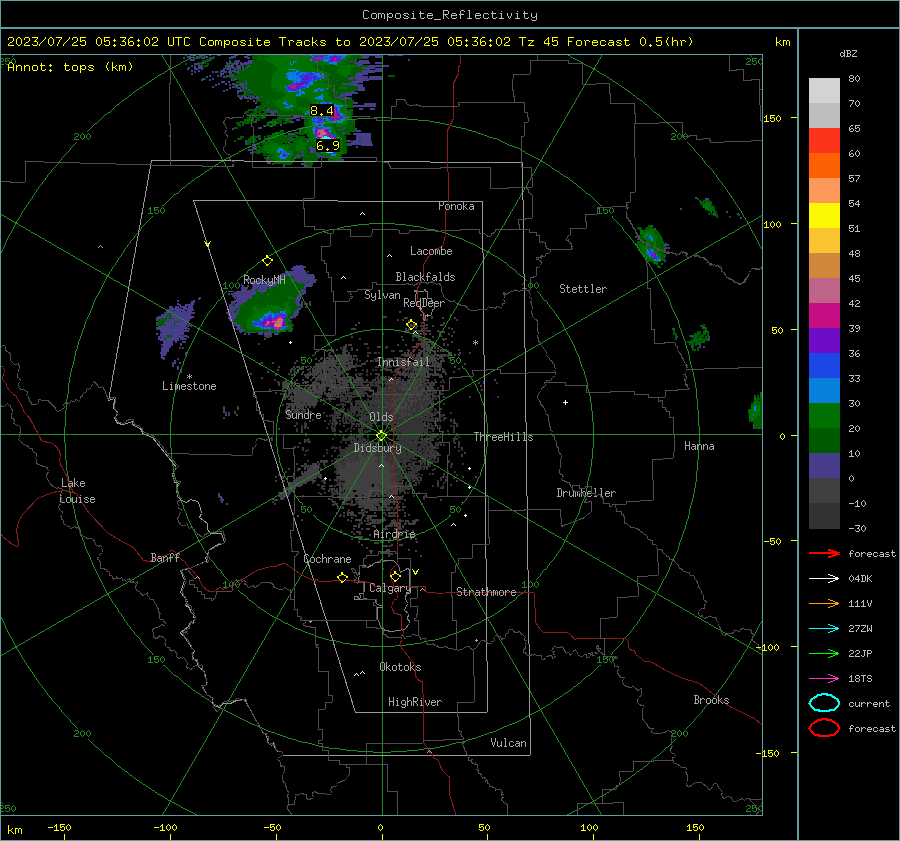Click the Drumheller label
The height and width of the screenshot is (841, 900).
point(586,493)
